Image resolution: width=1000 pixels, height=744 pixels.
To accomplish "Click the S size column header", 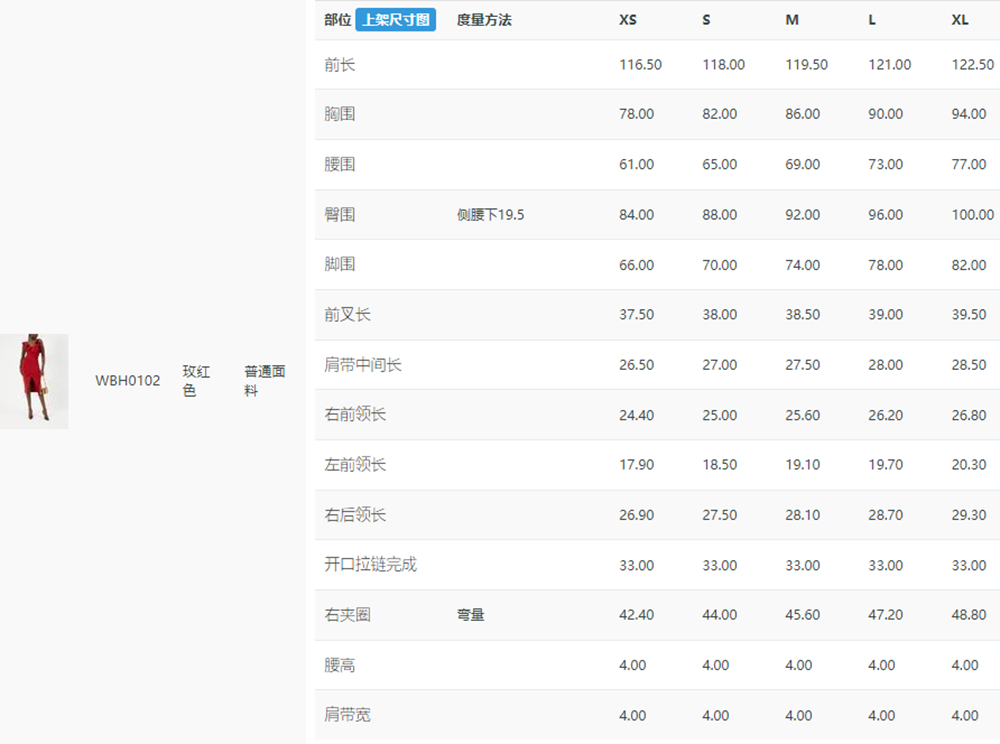I will [706, 20].
